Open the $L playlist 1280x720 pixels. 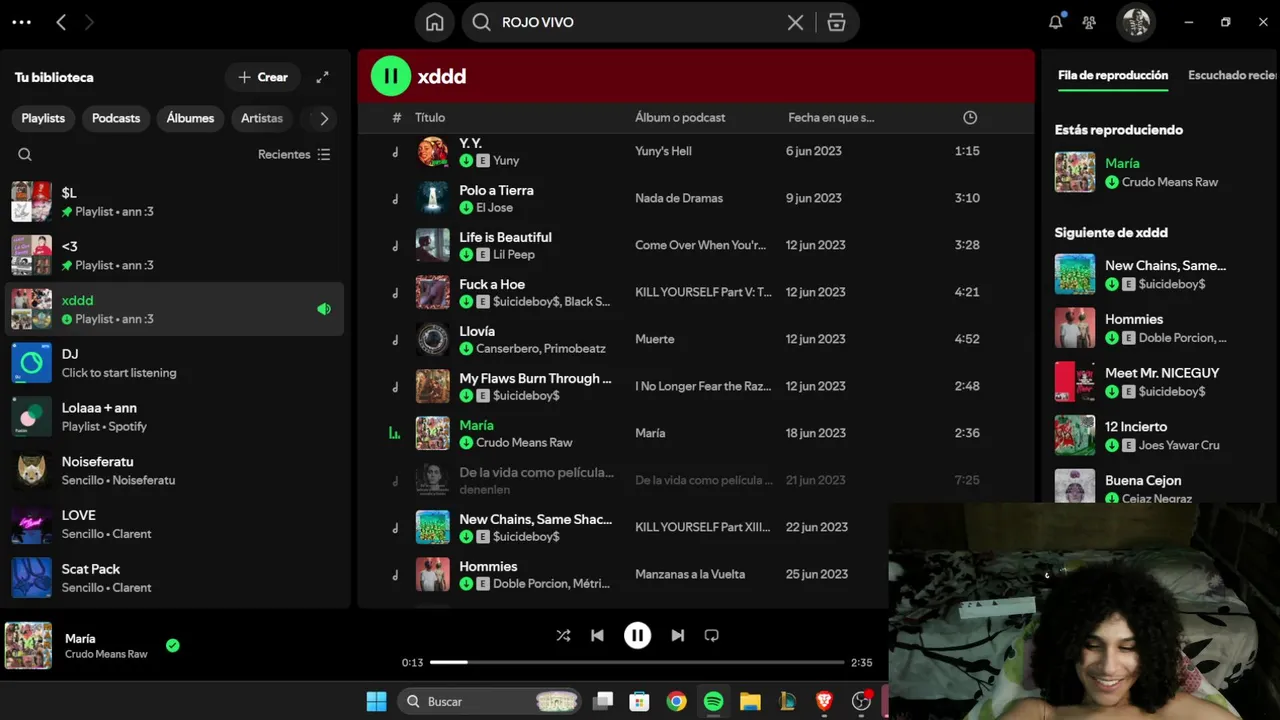point(175,202)
